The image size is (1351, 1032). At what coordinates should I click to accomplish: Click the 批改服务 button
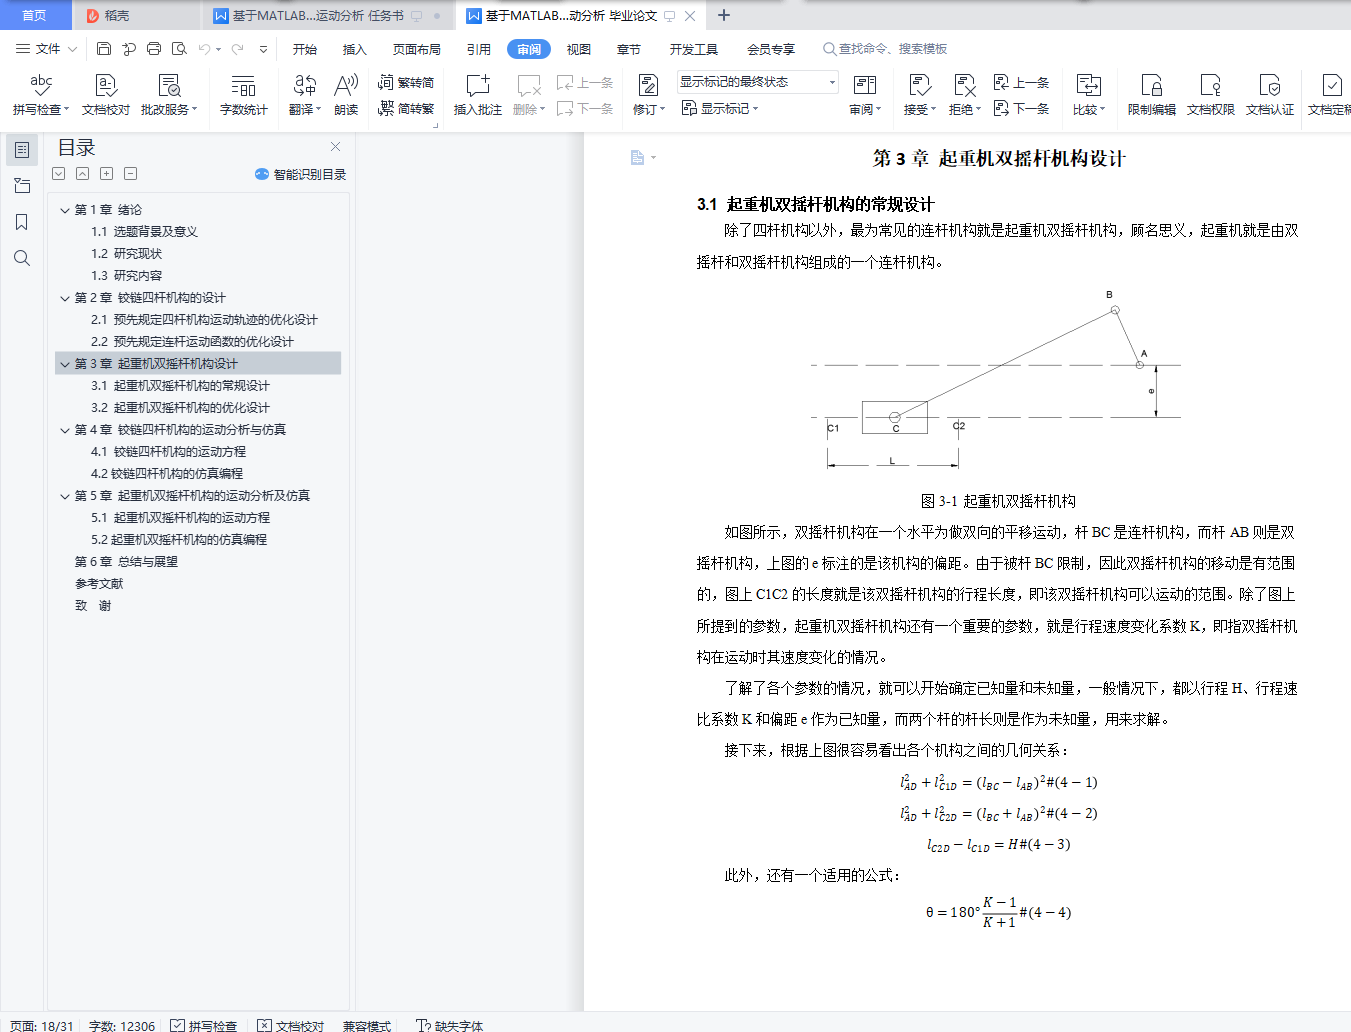pyautogui.click(x=169, y=95)
